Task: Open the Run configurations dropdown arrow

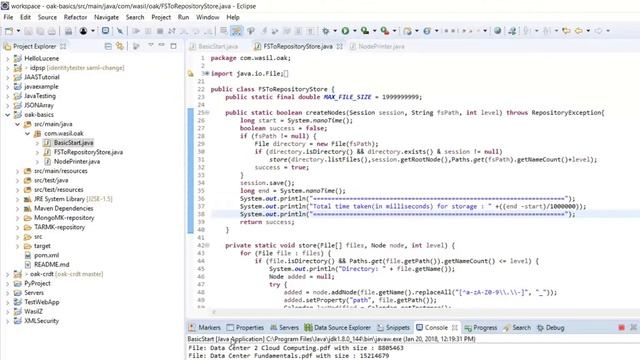Action: [354, 31]
